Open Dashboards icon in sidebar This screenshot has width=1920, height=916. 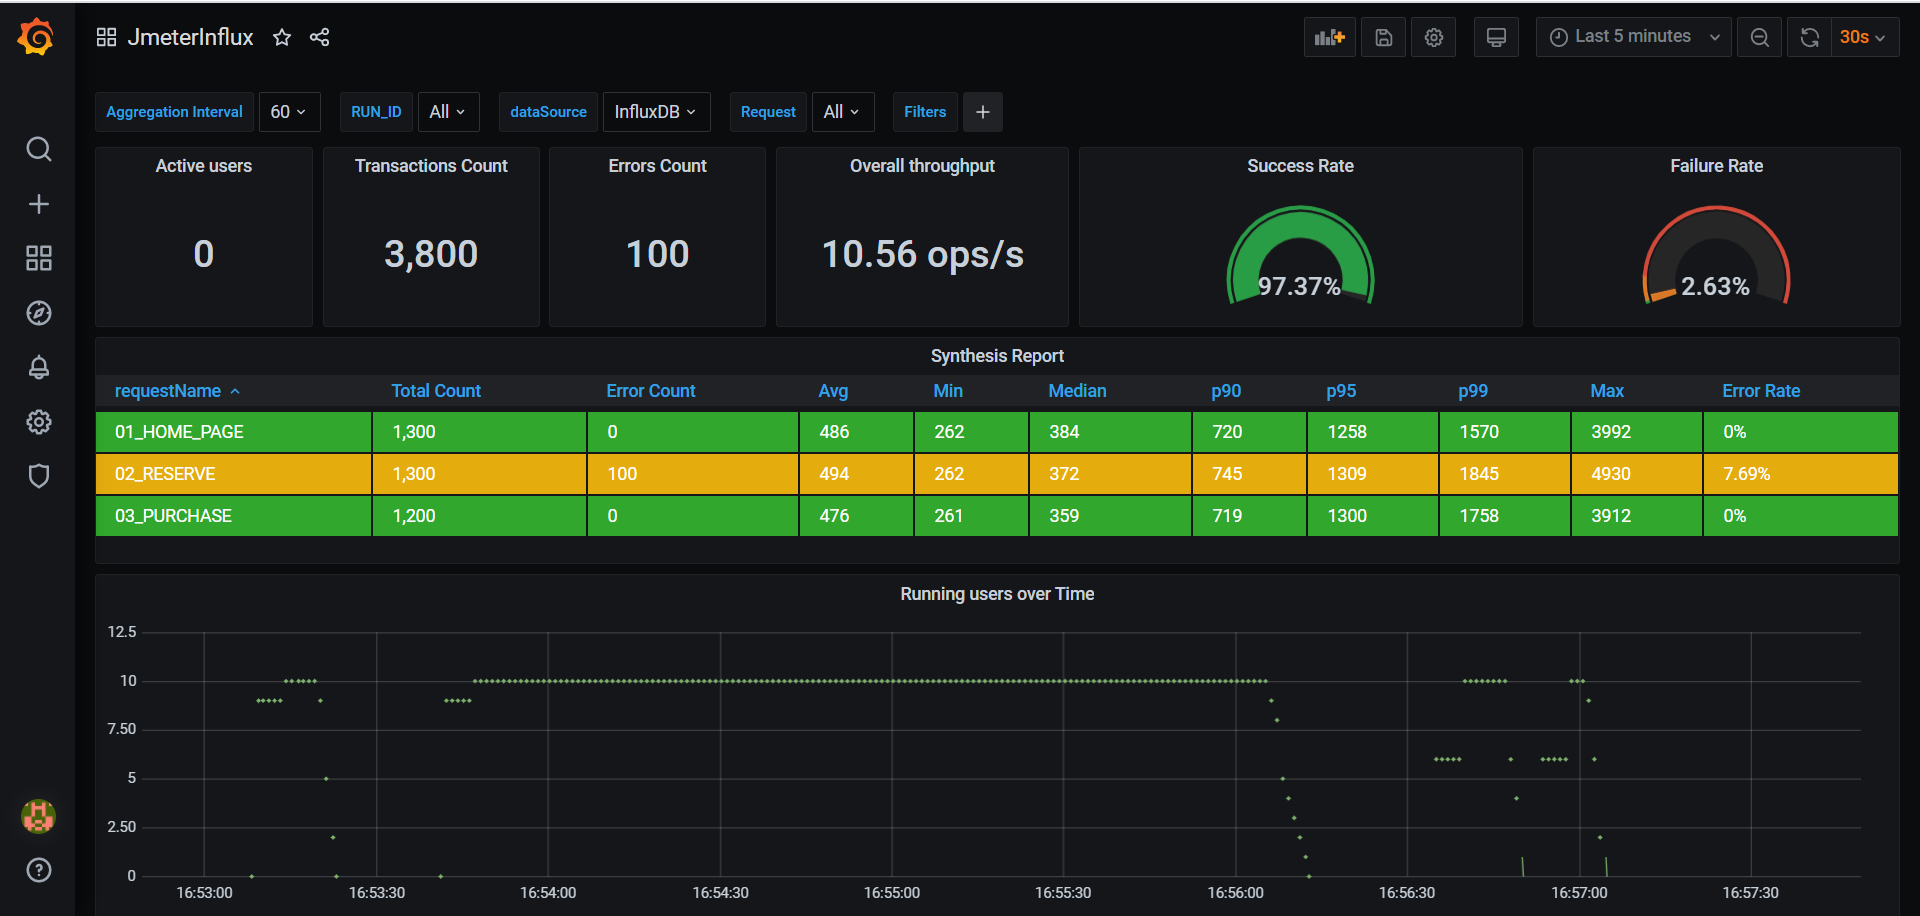(x=38, y=258)
